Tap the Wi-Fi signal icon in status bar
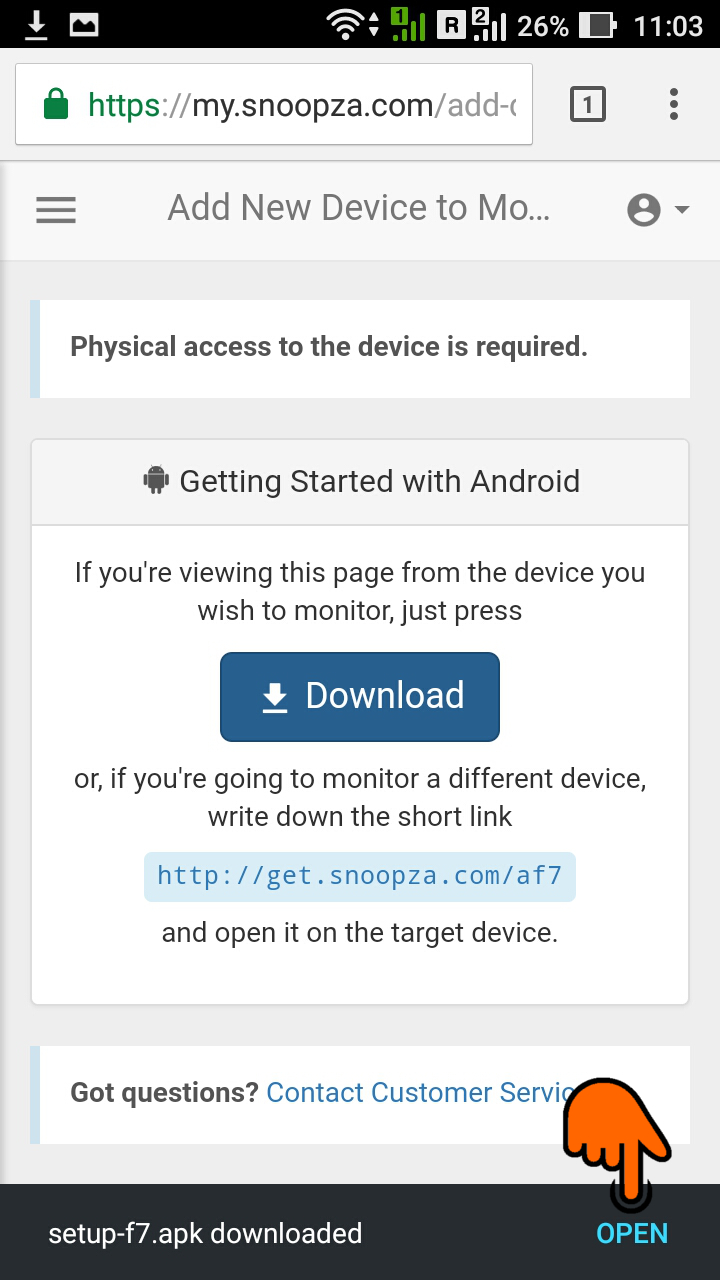The height and width of the screenshot is (1280, 720). pos(347,25)
